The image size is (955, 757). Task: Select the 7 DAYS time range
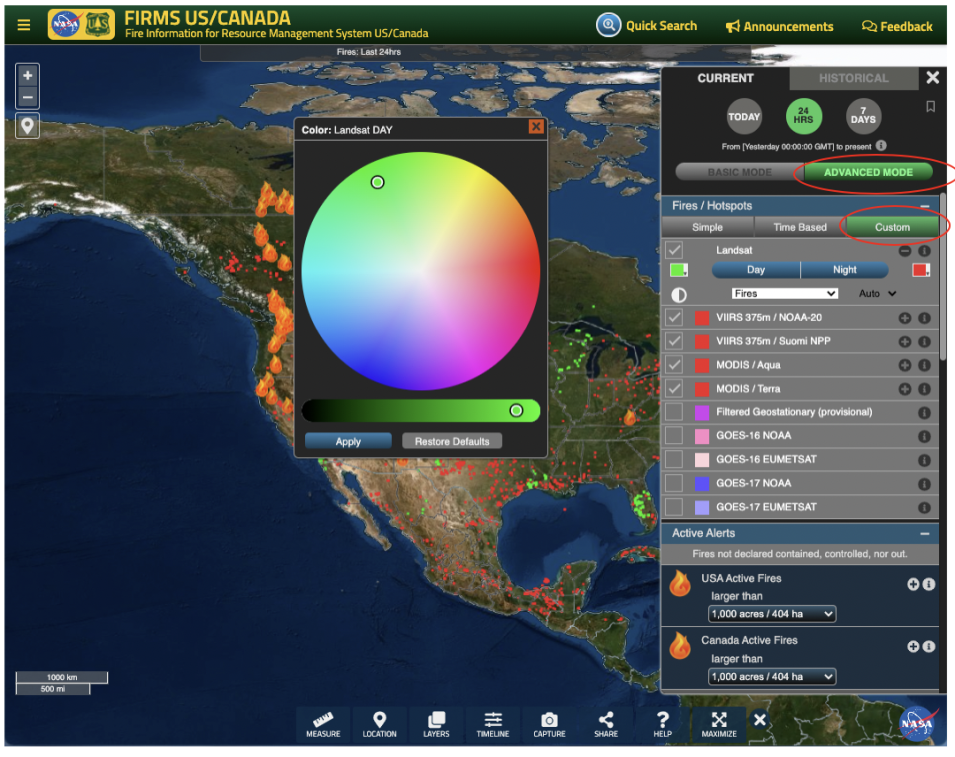[863, 116]
